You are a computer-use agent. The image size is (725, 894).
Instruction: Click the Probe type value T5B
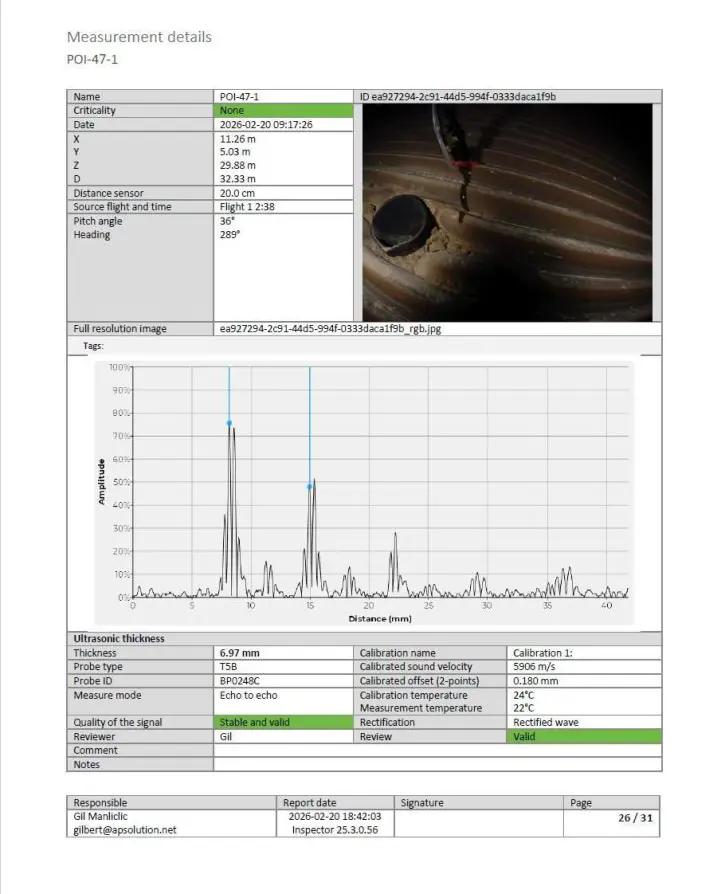tap(228, 667)
